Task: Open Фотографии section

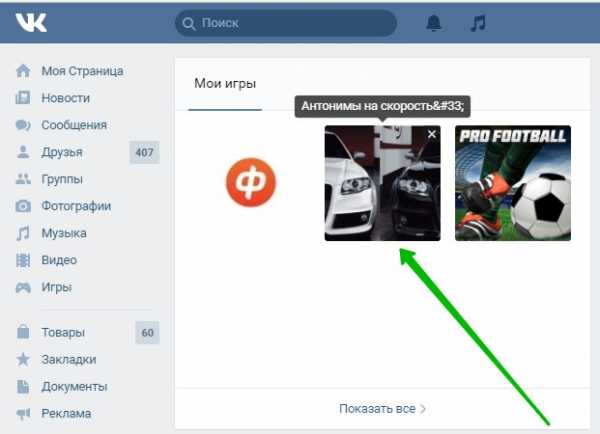Action: tap(76, 206)
